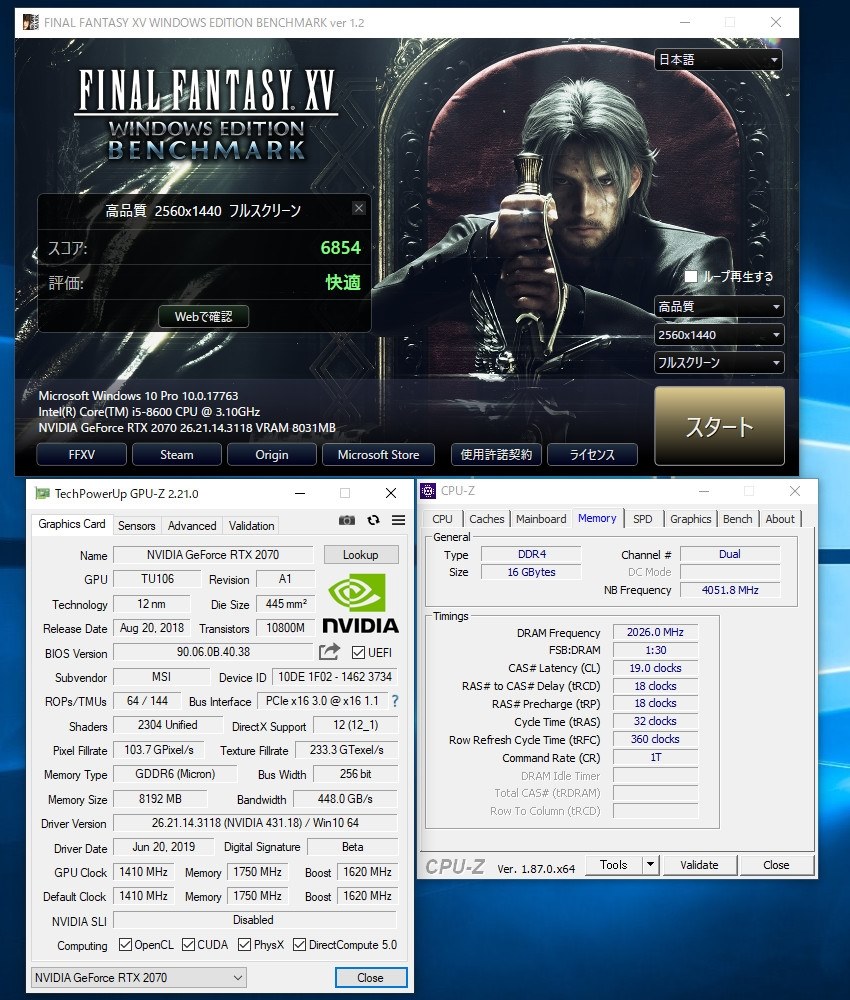Open the Graphics tab in CPU-Z

(690, 518)
